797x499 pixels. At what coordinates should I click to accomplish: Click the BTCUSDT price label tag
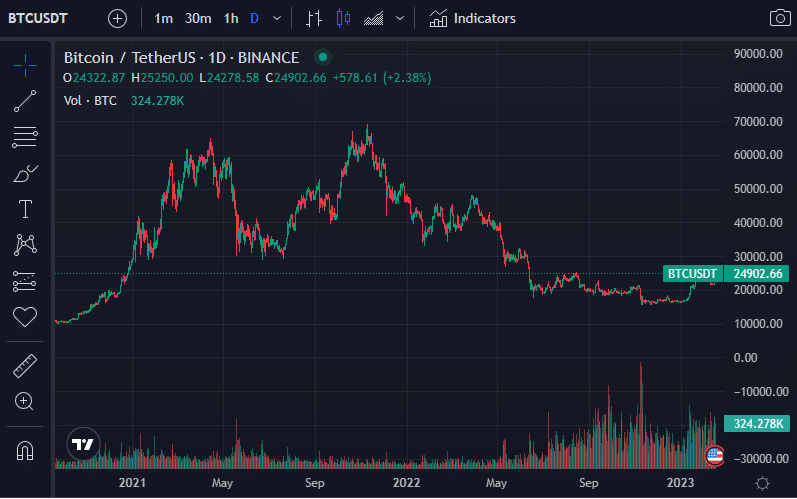point(692,274)
